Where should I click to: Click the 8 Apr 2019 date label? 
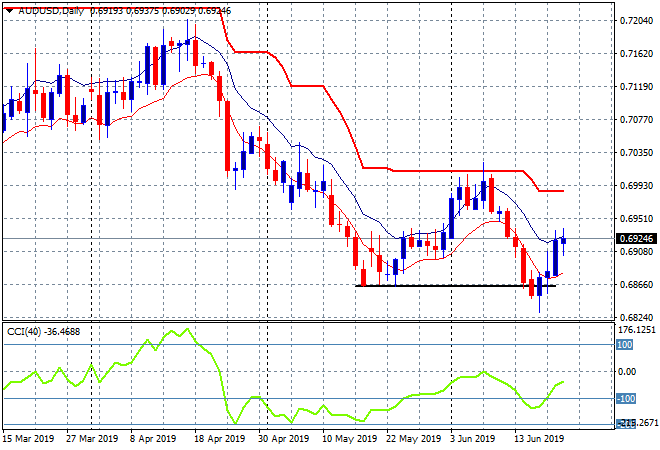[153, 439]
